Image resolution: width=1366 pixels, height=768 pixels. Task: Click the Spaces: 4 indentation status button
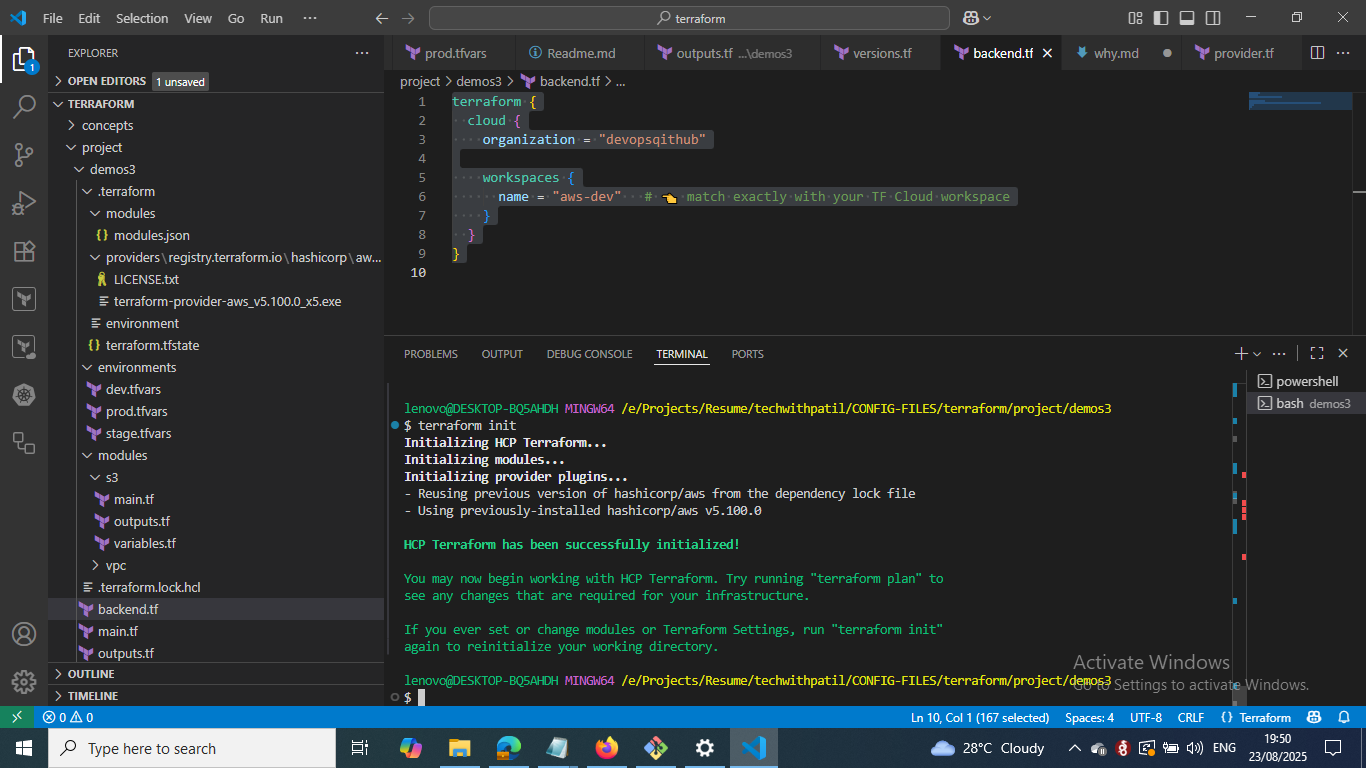tap(1089, 717)
